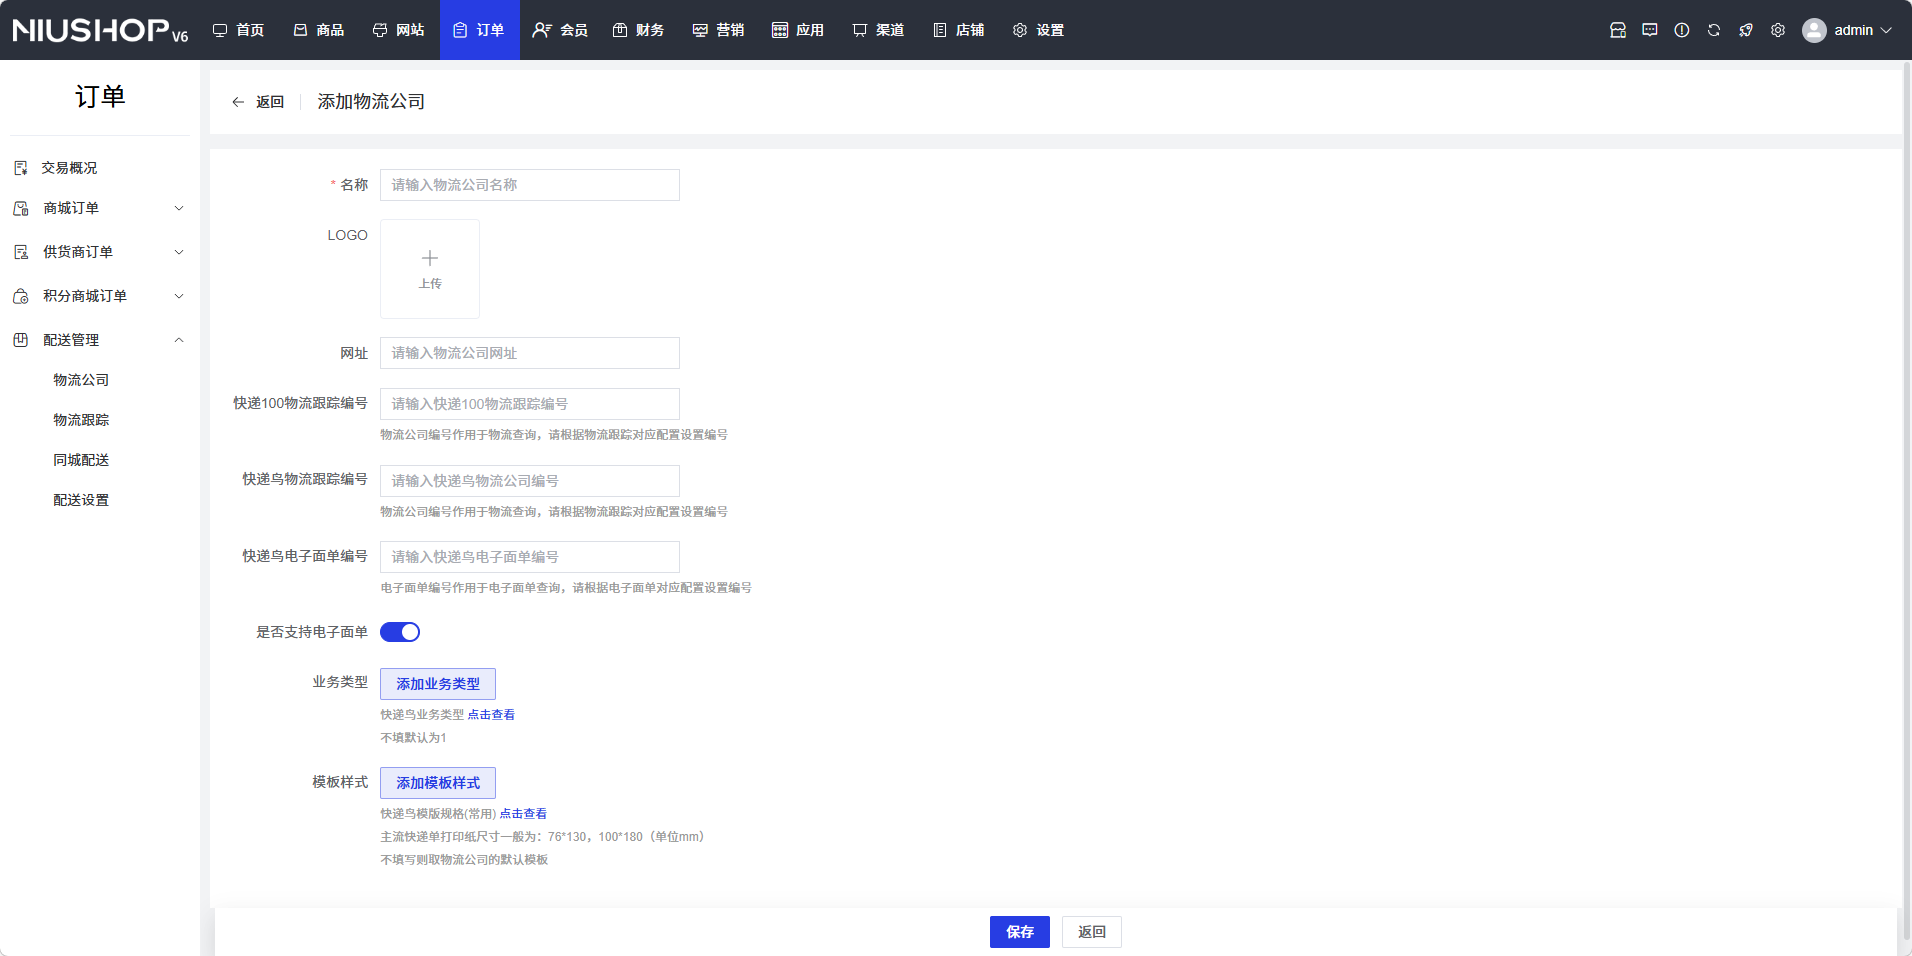Image resolution: width=1912 pixels, height=956 pixels.
Task: Select 物流跟踪 in the sidebar
Action: coord(81,420)
